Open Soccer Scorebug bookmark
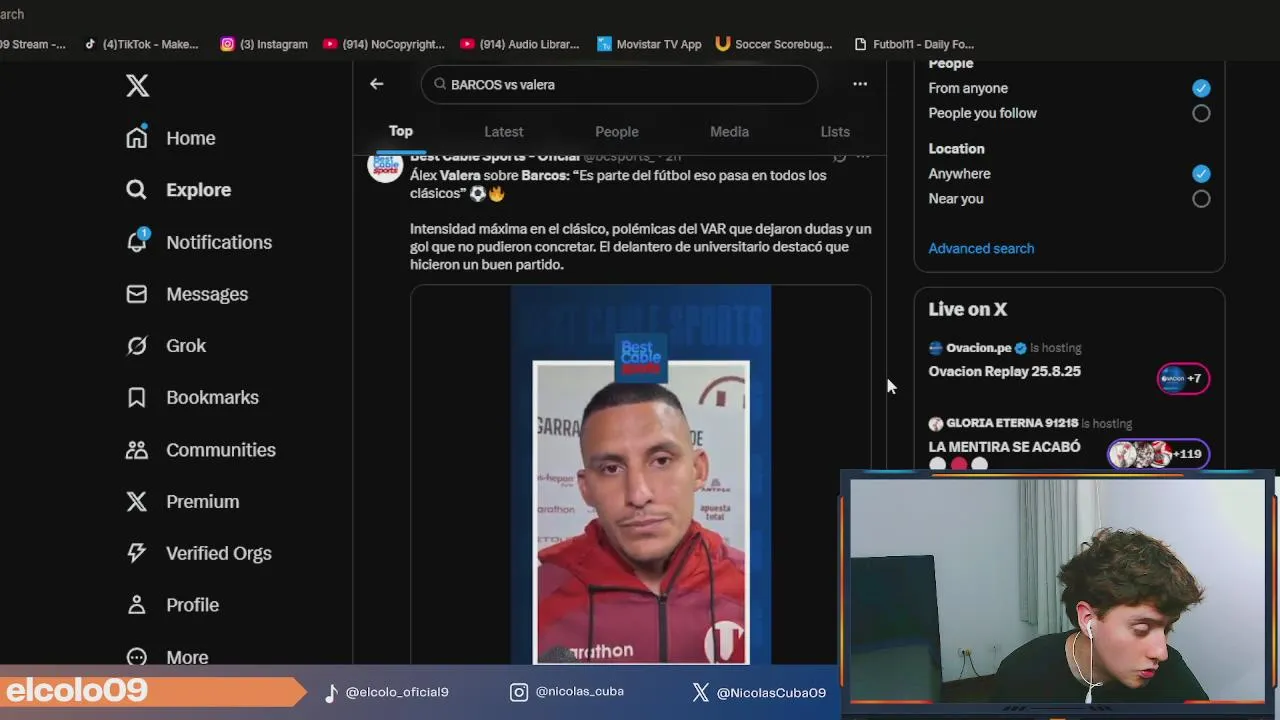This screenshot has width=1280, height=720. pyautogui.click(x=774, y=44)
